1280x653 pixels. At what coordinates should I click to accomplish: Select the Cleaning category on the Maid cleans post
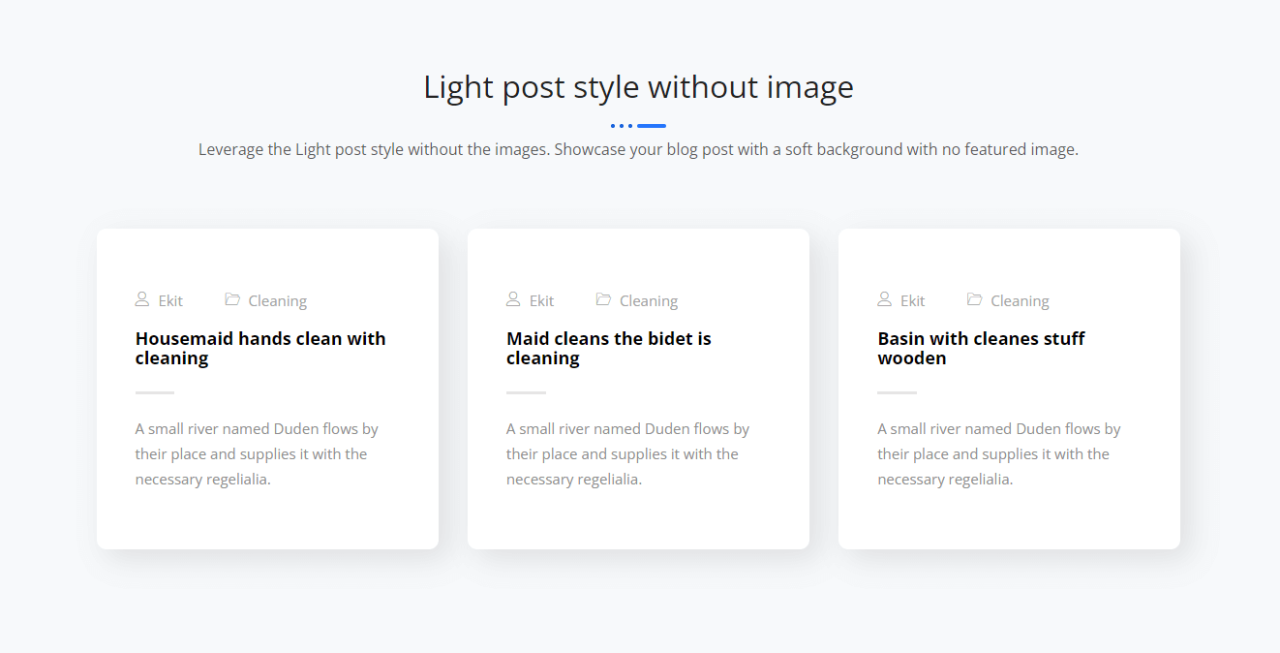click(648, 301)
